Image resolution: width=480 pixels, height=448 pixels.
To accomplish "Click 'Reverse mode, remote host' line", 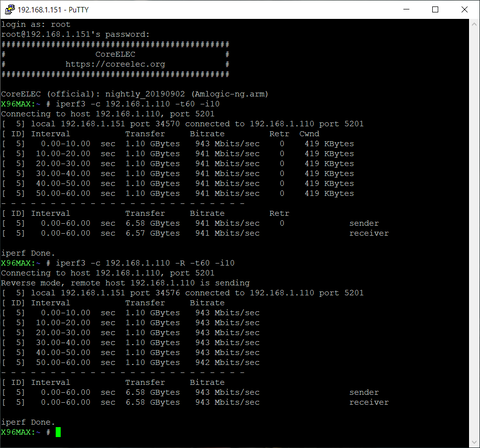I will tap(125, 283).
